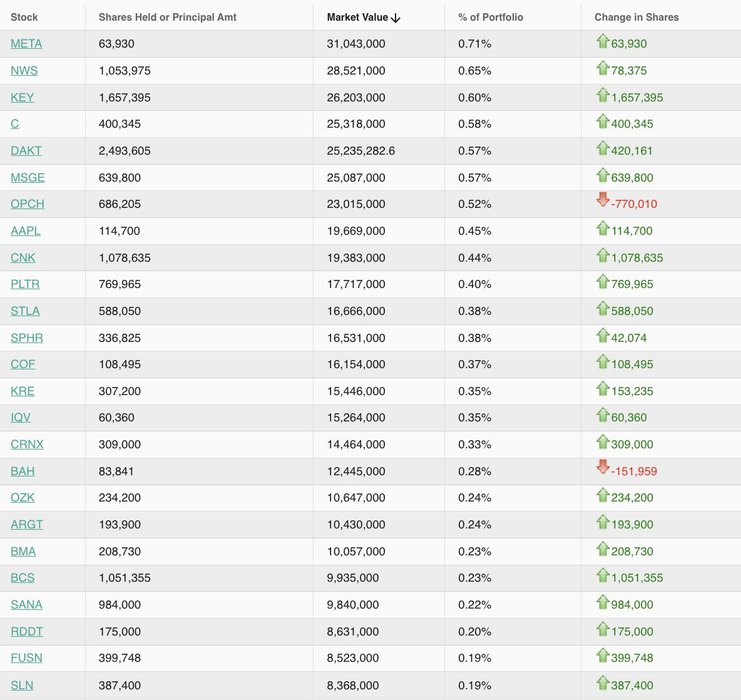
Task: Click the green up arrow for STLA
Action: [x=603, y=309]
